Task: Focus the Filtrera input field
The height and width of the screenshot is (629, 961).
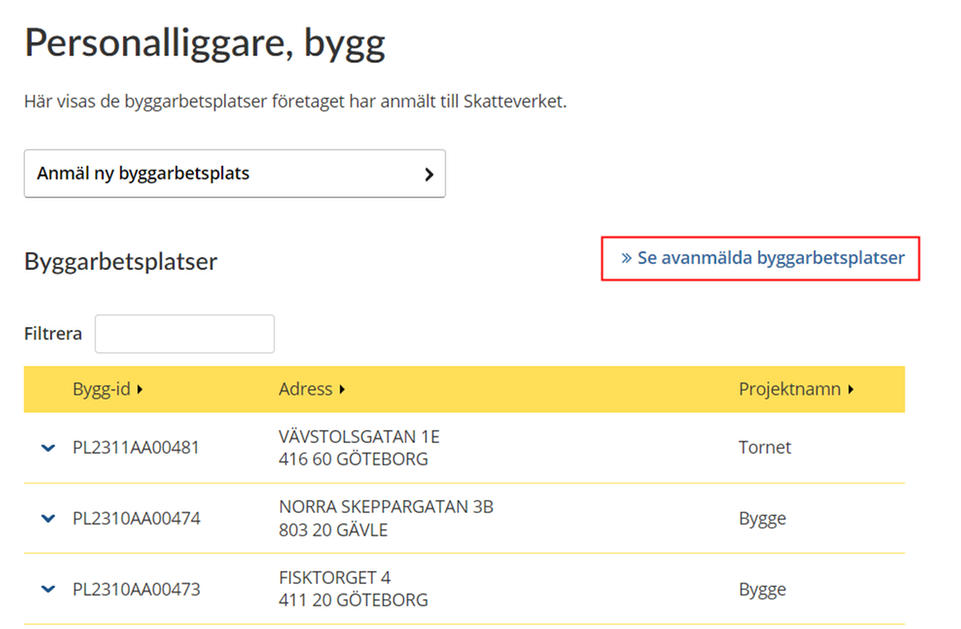Action: click(x=184, y=334)
